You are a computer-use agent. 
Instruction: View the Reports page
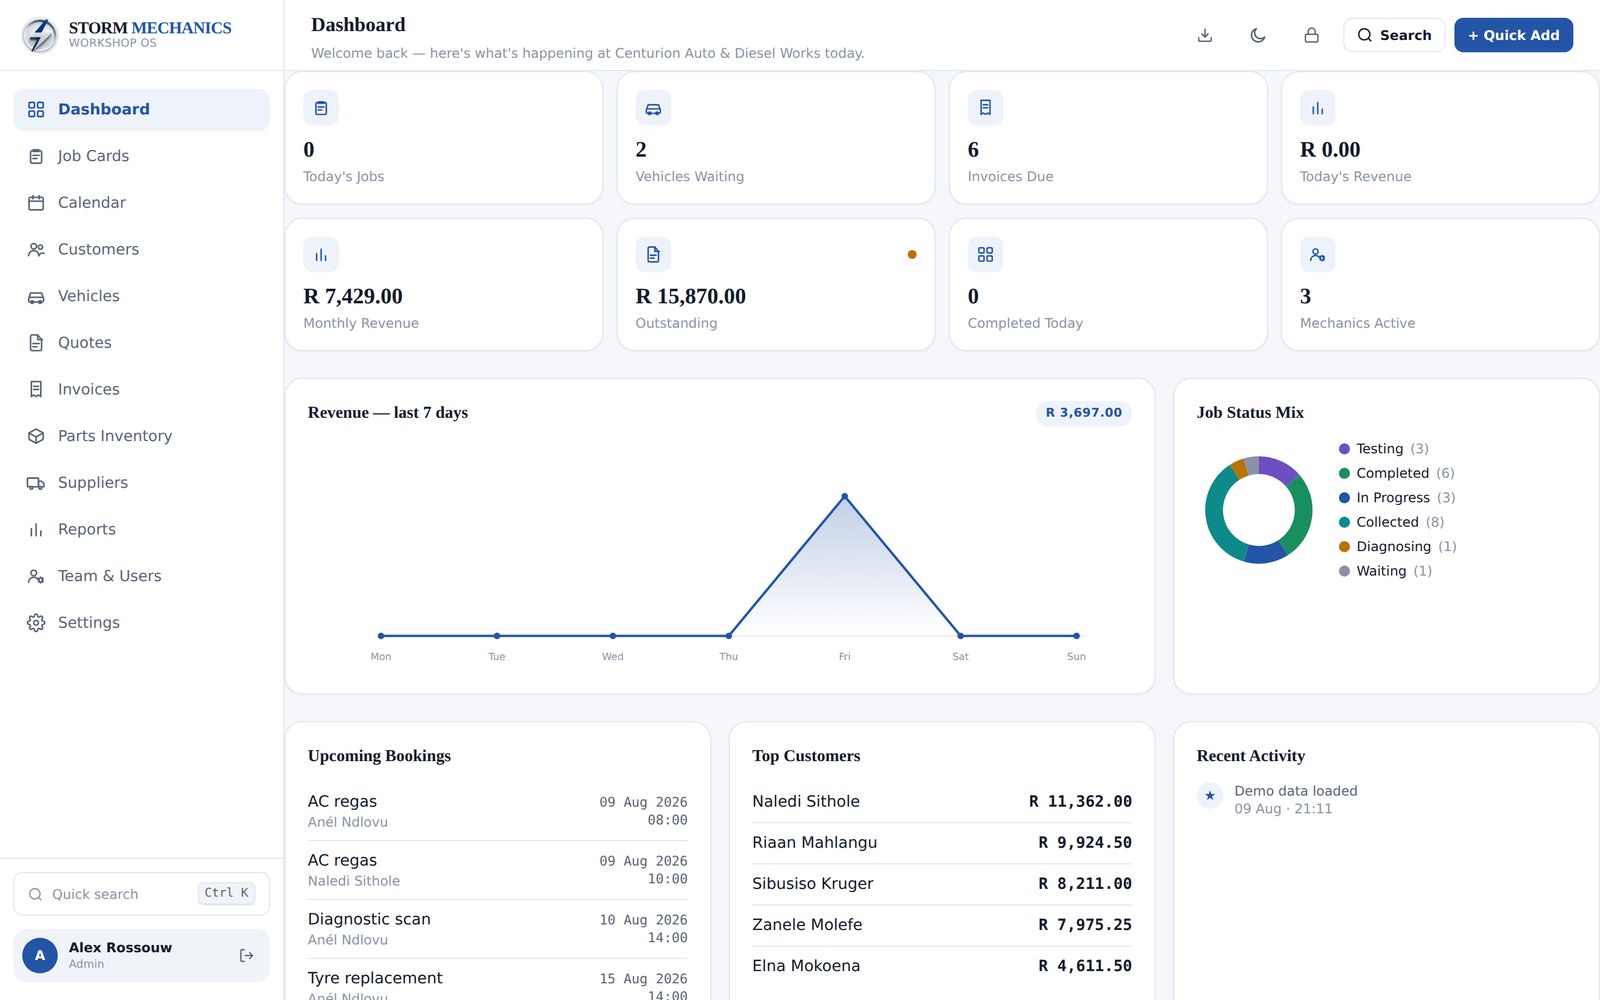[x=141, y=529]
